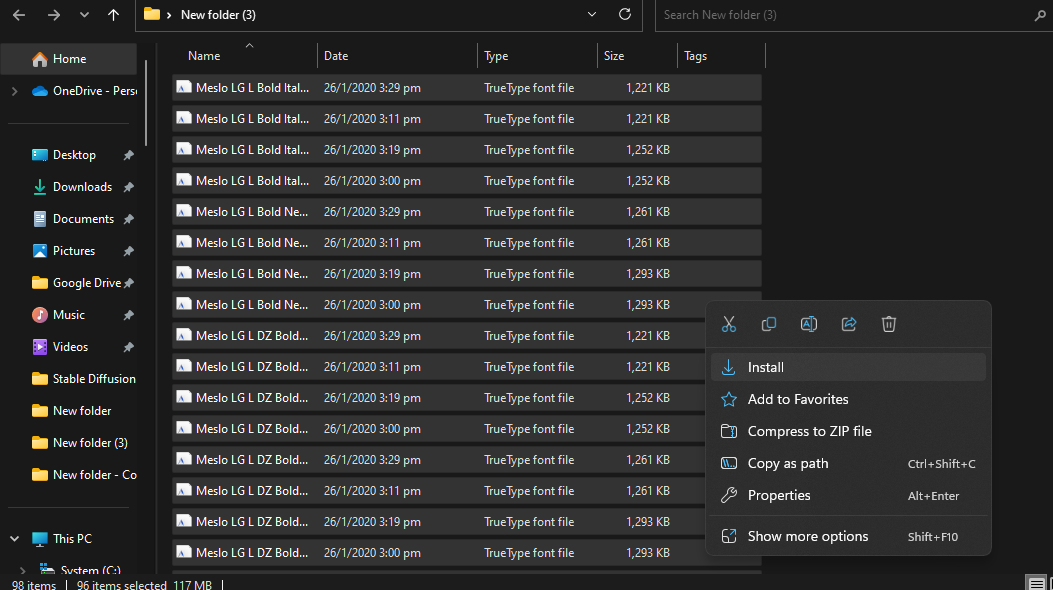Viewport: 1053px width, 590px height.
Task: Click the Refresh button beside address bar
Action: click(x=625, y=15)
